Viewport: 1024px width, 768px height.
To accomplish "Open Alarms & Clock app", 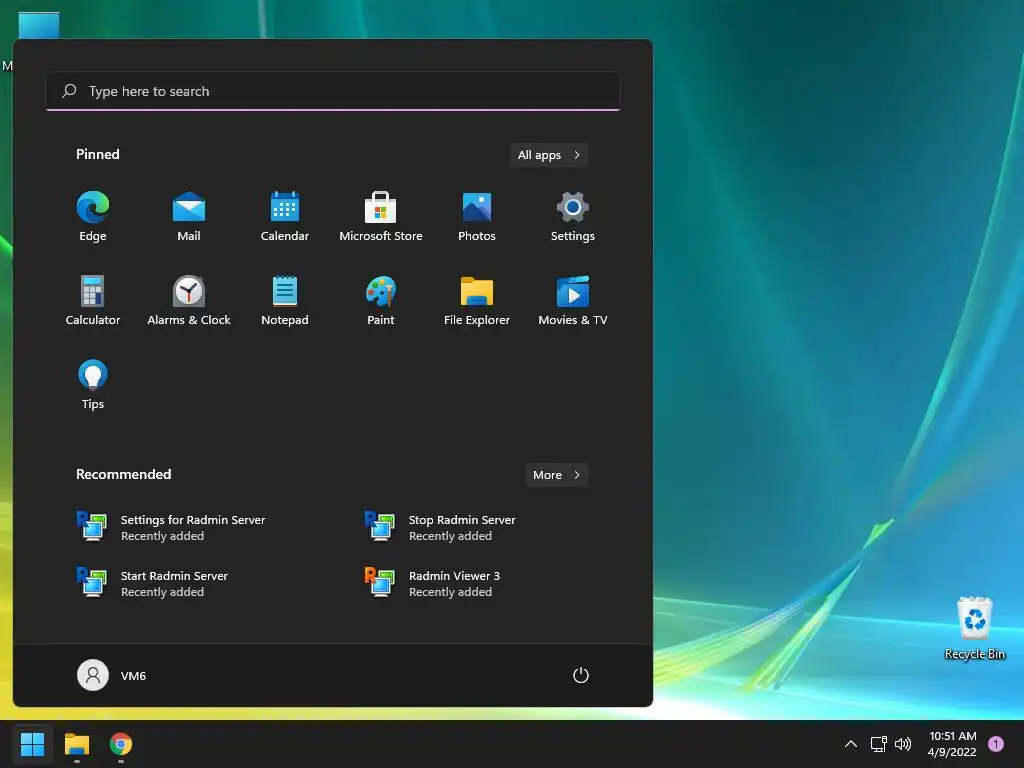I will pyautogui.click(x=189, y=300).
